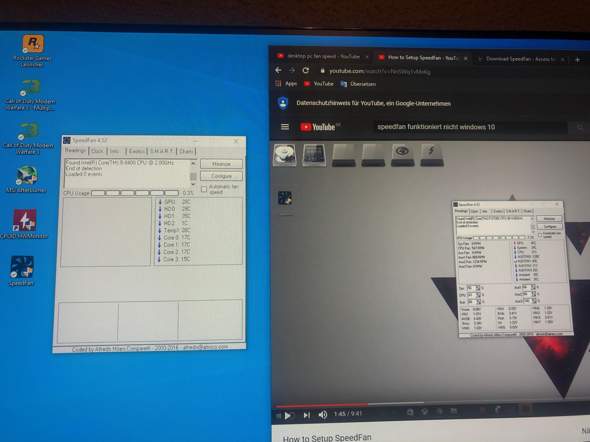Viewport: 590px width, 442px height.
Task: Select the 'How to Setup Speedfan' browser tab
Action: 422,58
